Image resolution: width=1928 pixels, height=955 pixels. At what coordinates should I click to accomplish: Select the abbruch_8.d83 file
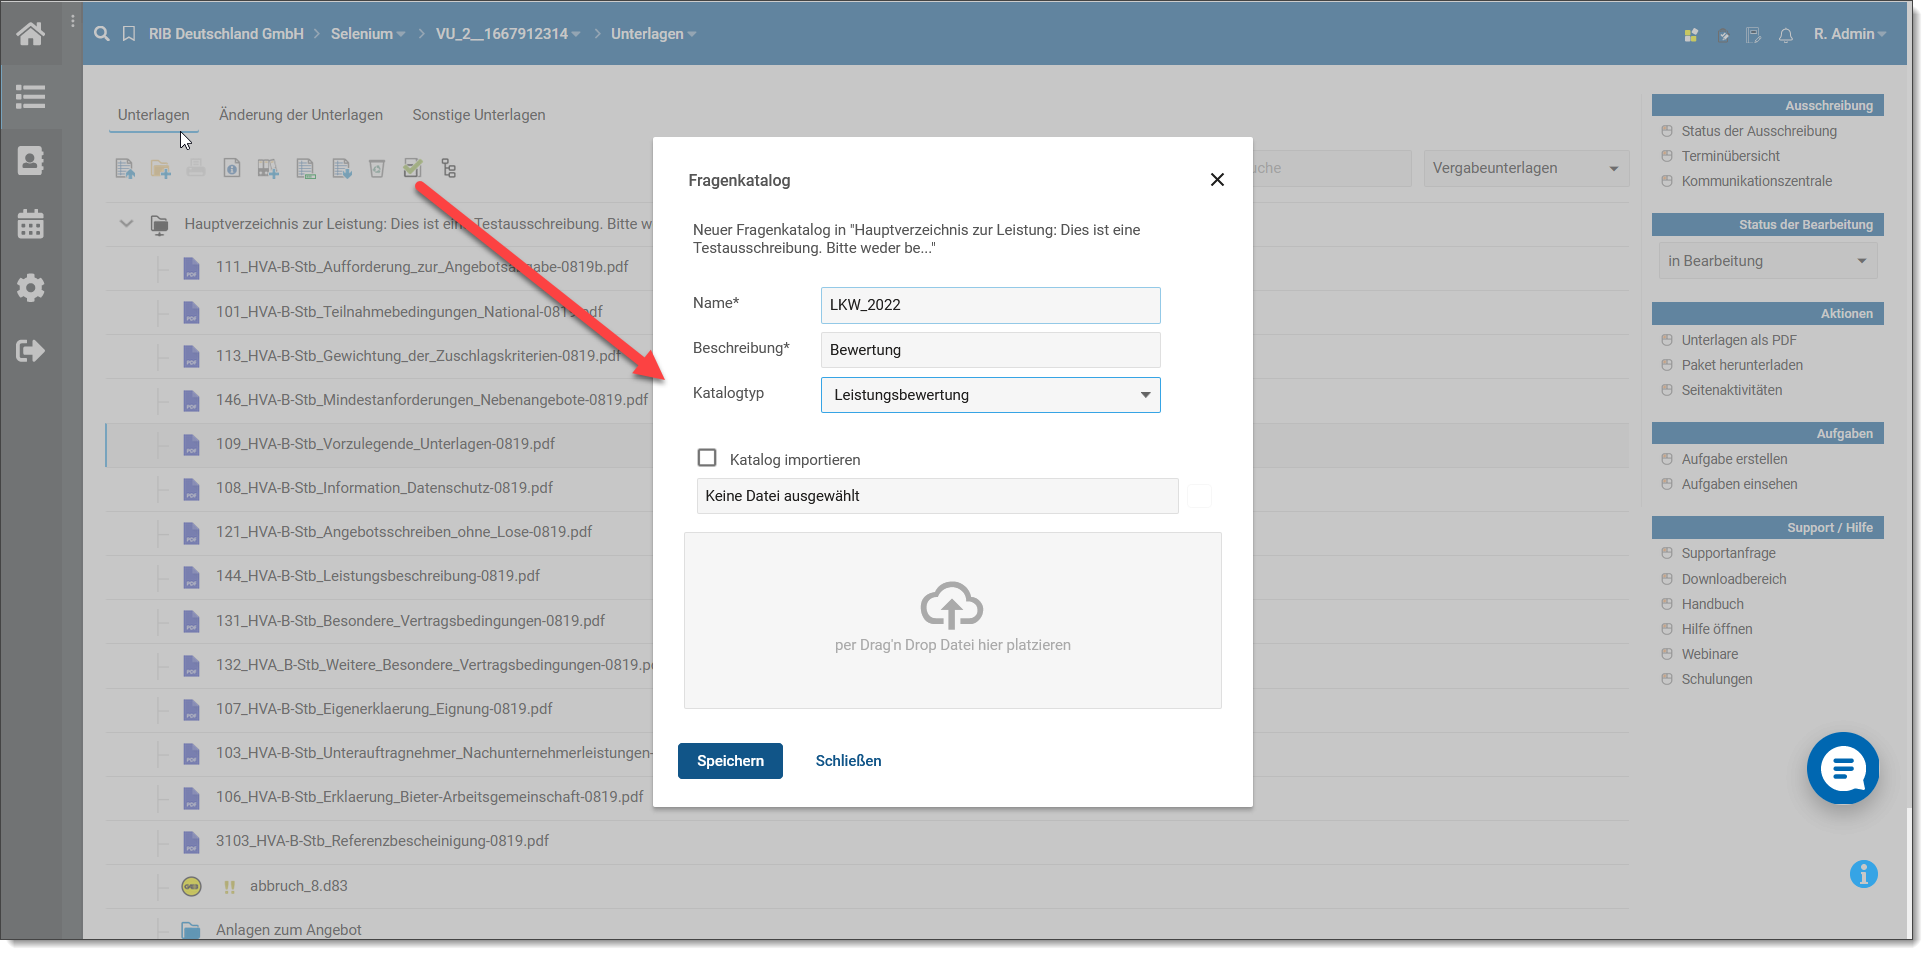coord(299,886)
